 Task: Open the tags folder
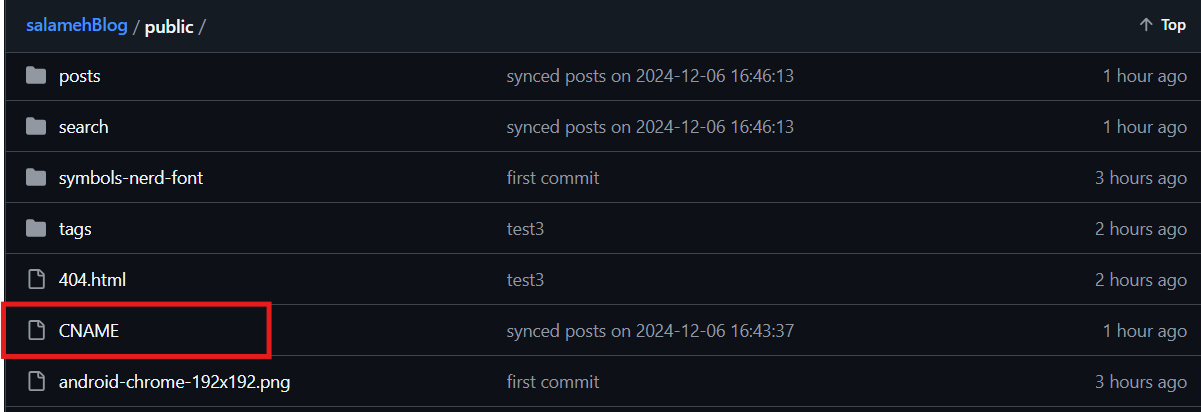click(x=75, y=229)
